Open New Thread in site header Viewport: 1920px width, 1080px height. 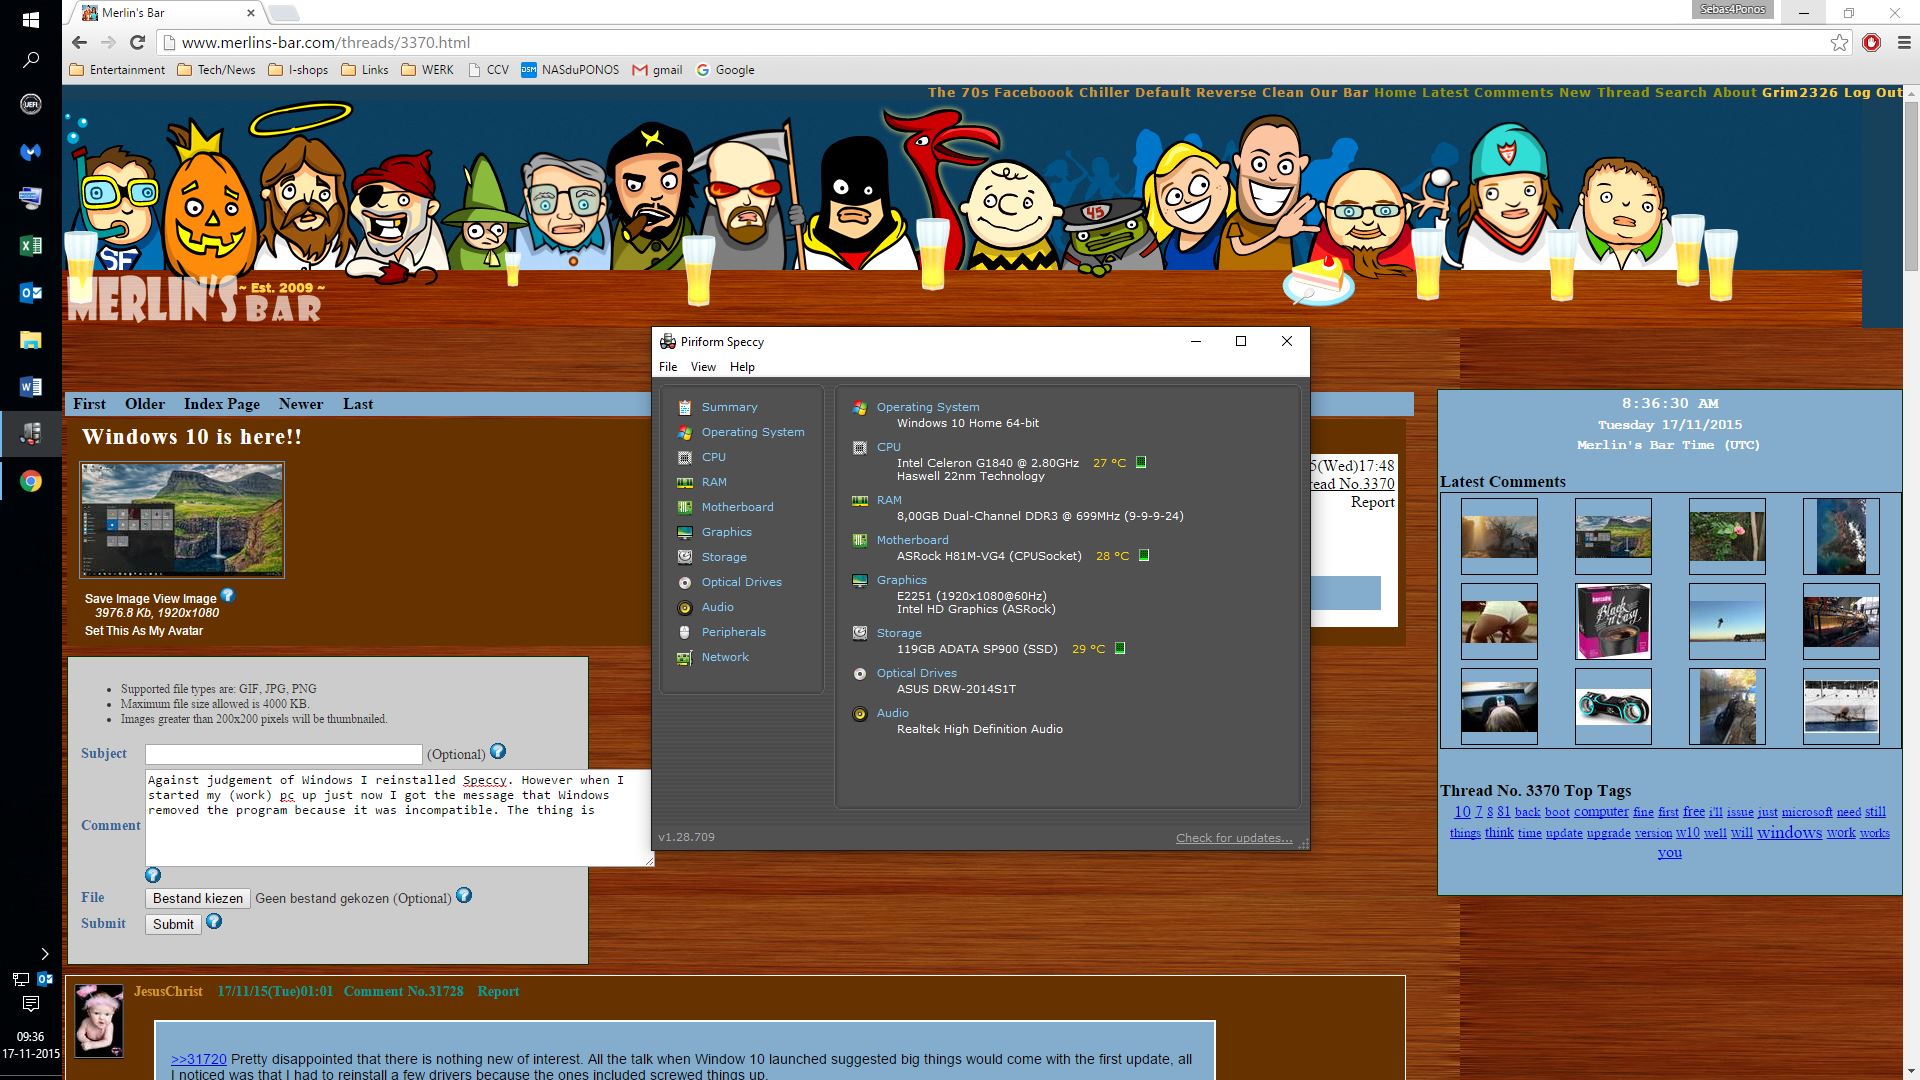1604,92
